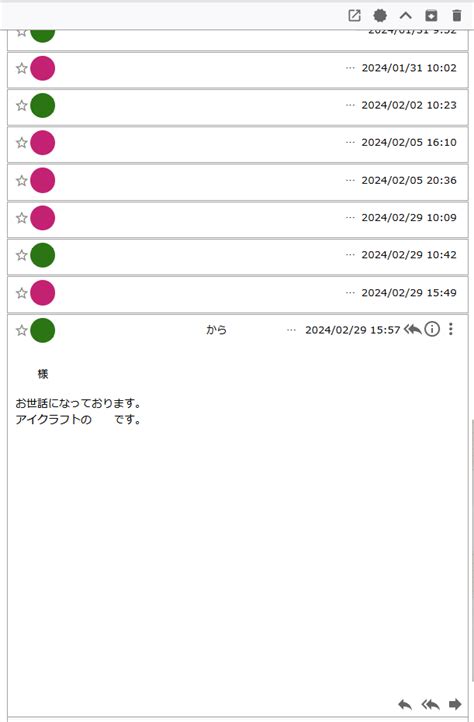Delete conversation with trash icon
The image size is (474, 722).
click(x=457, y=16)
